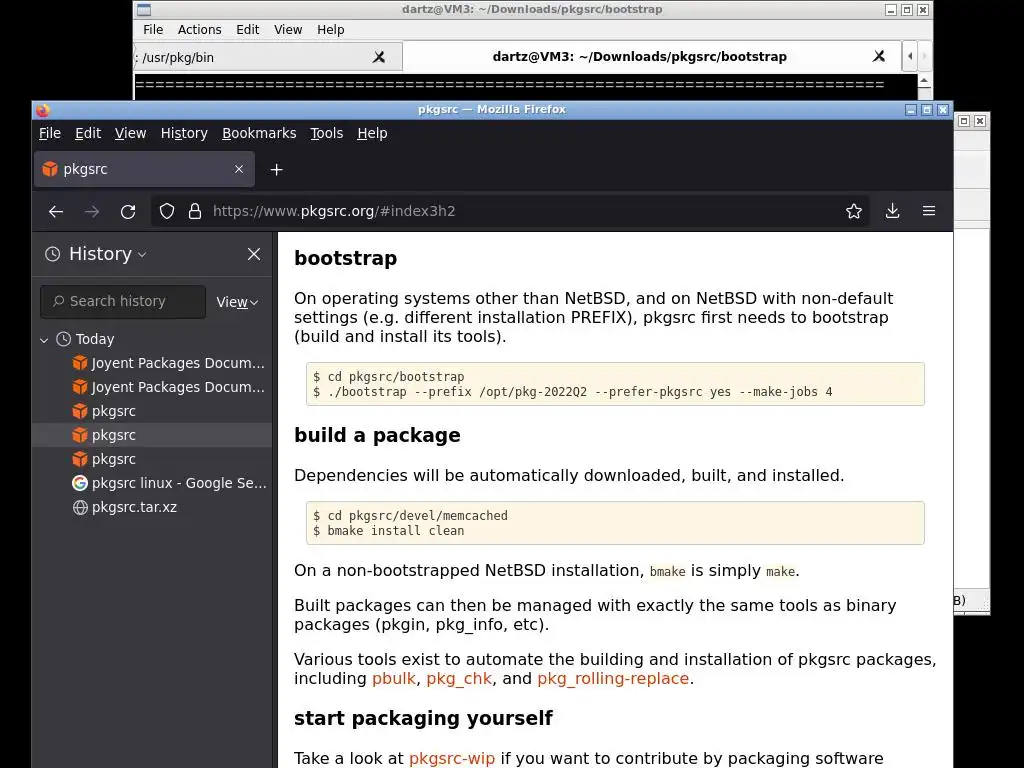
Task: Open the Bookmarks menu in Firefox
Action: (x=259, y=133)
